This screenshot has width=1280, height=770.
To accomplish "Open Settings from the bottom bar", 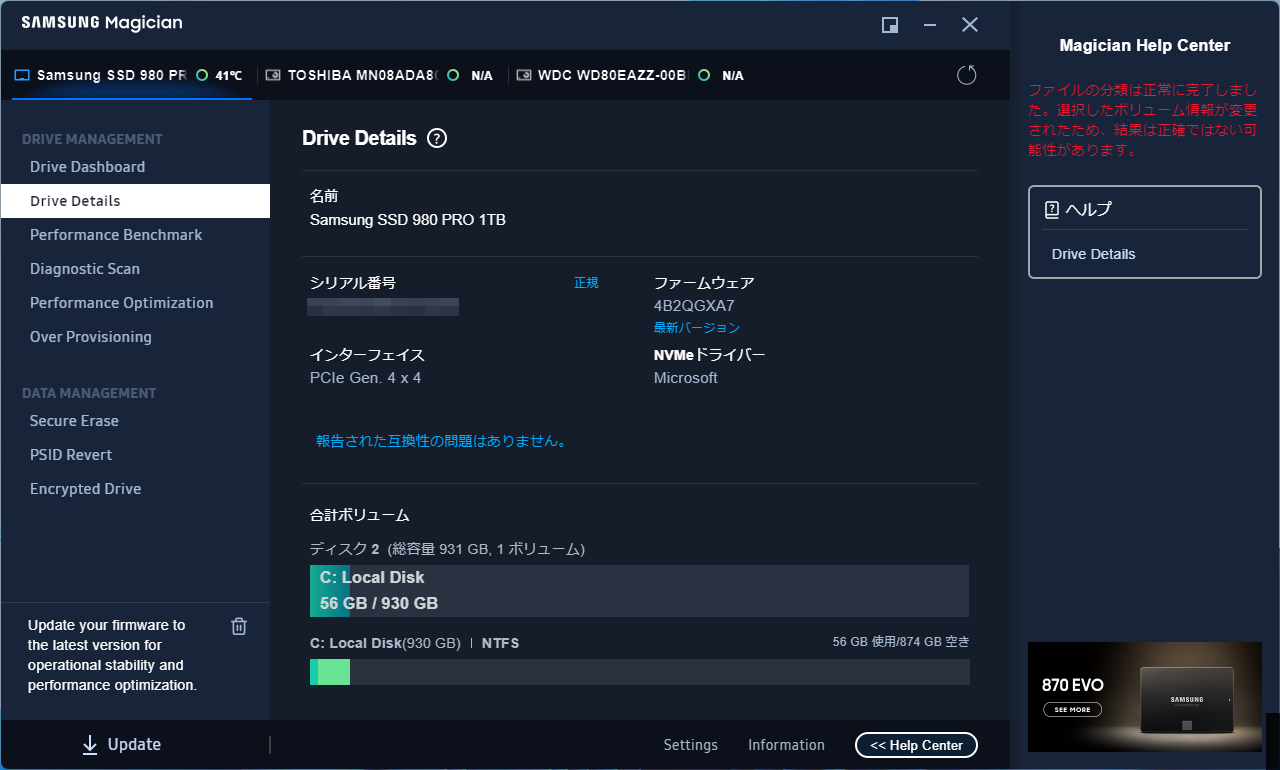I will pos(691,745).
